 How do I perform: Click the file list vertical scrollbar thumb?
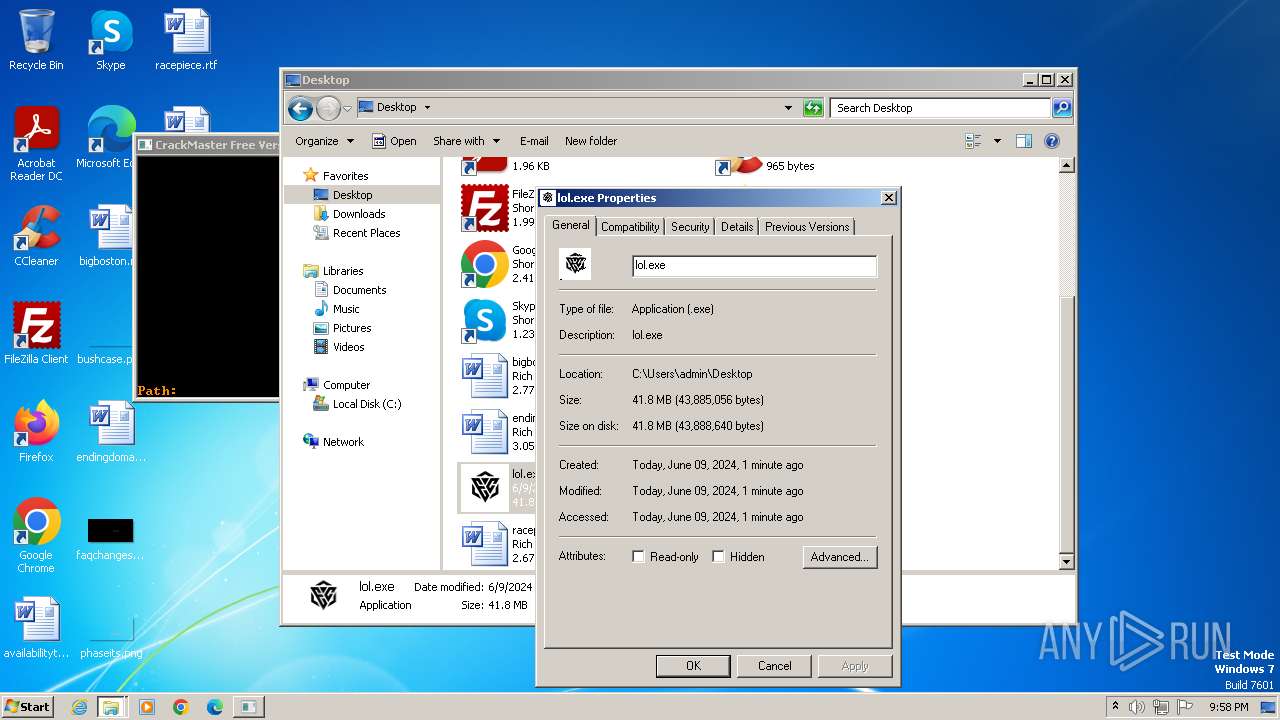click(x=1066, y=423)
